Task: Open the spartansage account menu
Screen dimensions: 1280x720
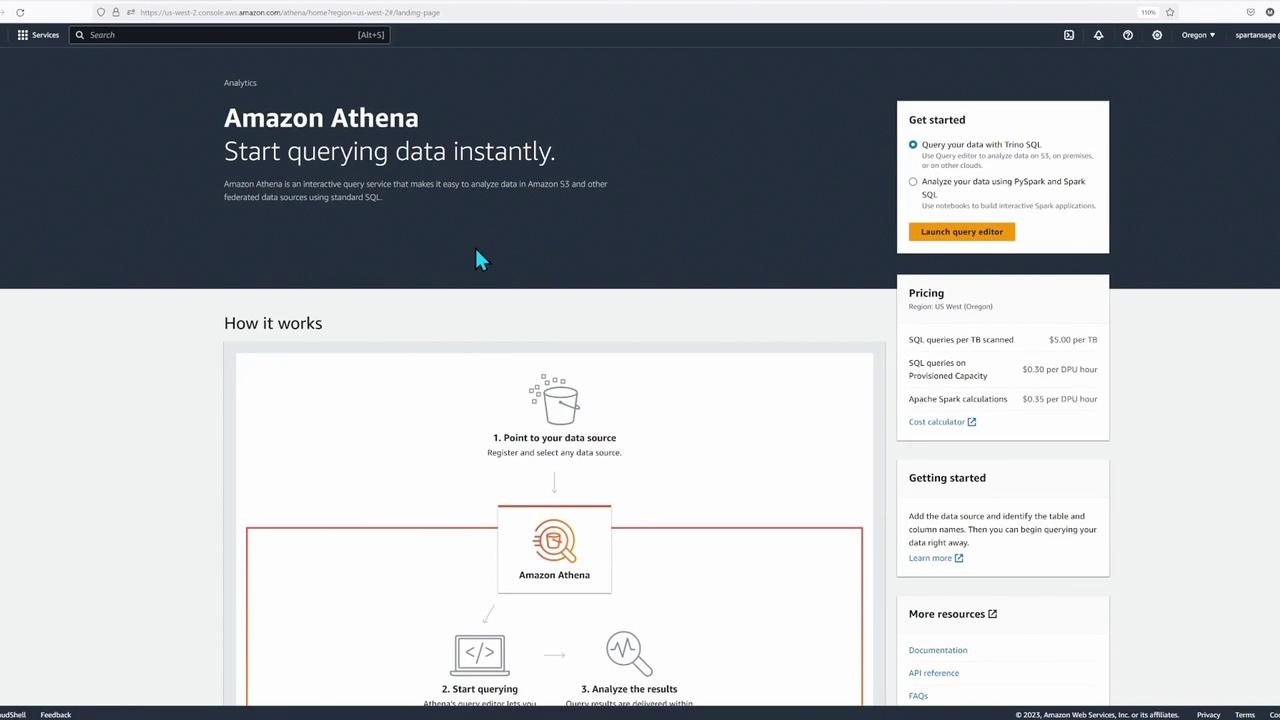Action: tap(1256, 35)
